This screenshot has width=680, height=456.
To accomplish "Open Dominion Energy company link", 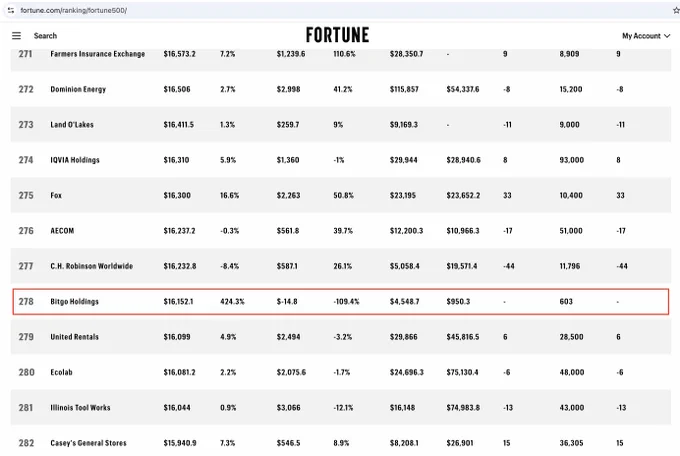I will click(78, 89).
